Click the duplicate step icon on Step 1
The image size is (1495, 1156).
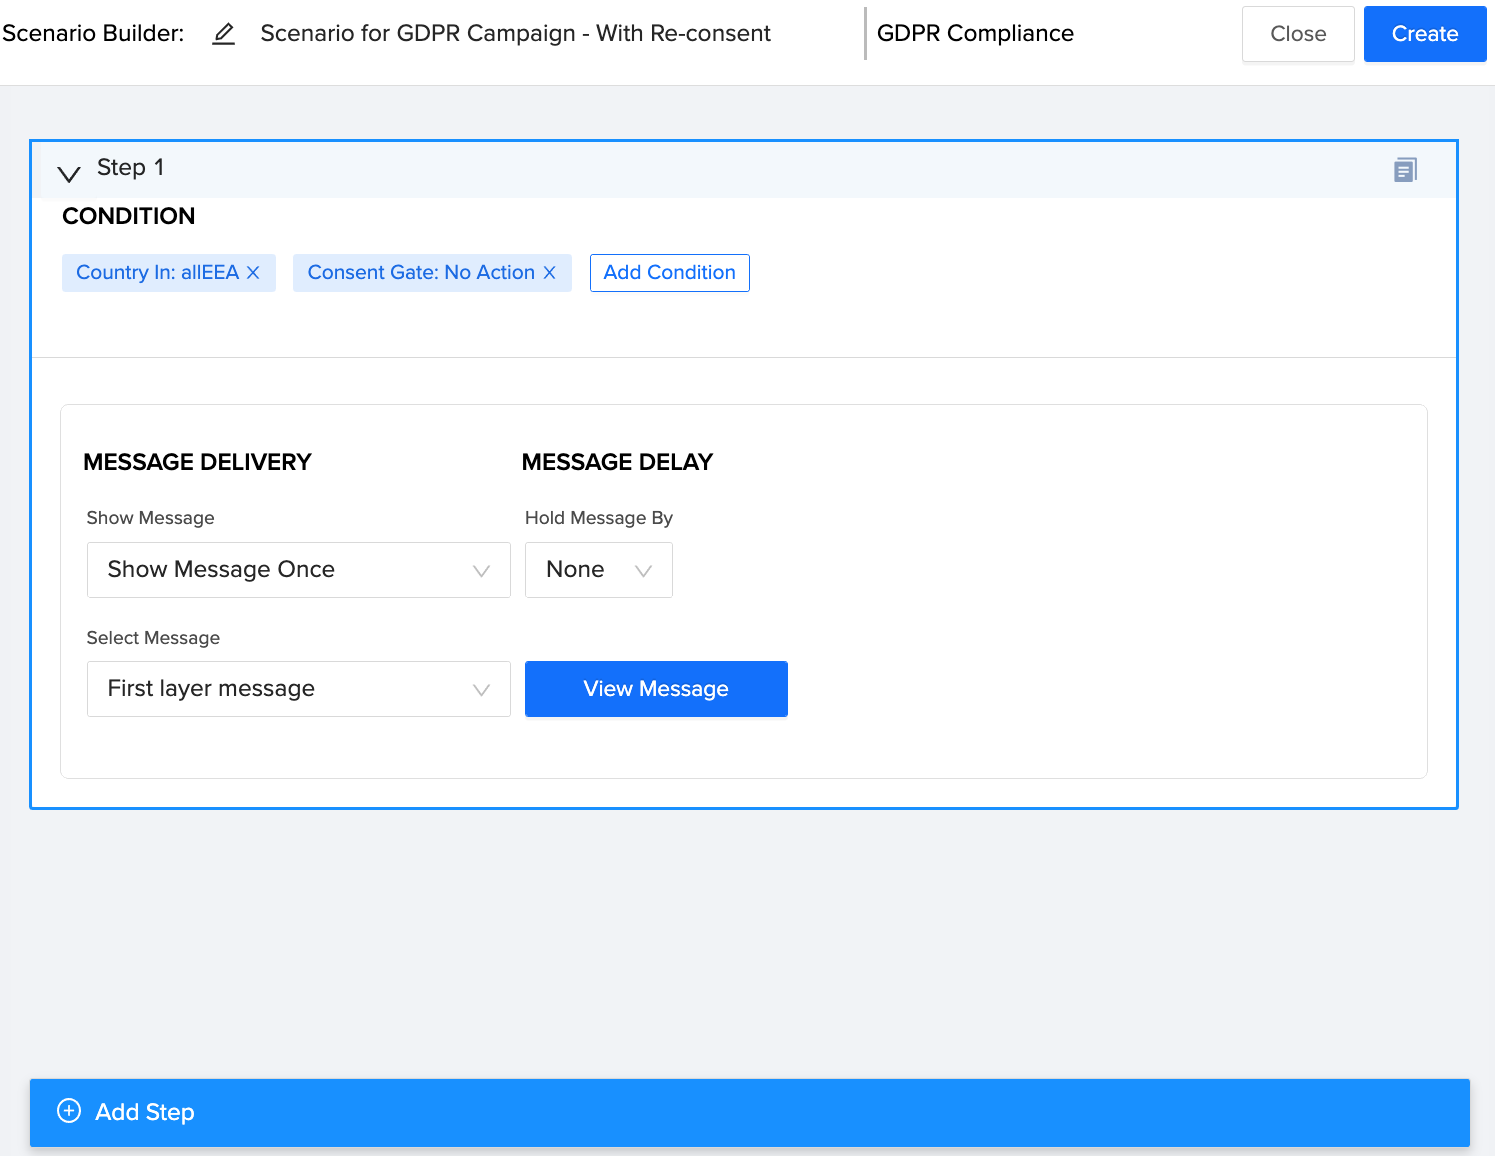(x=1404, y=169)
